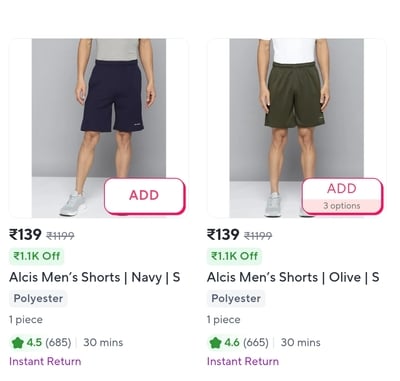The height and width of the screenshot is (381, 400).
Task: Click the ₹1.1K Off badge for Olive shorts
Action: point(234,256)
